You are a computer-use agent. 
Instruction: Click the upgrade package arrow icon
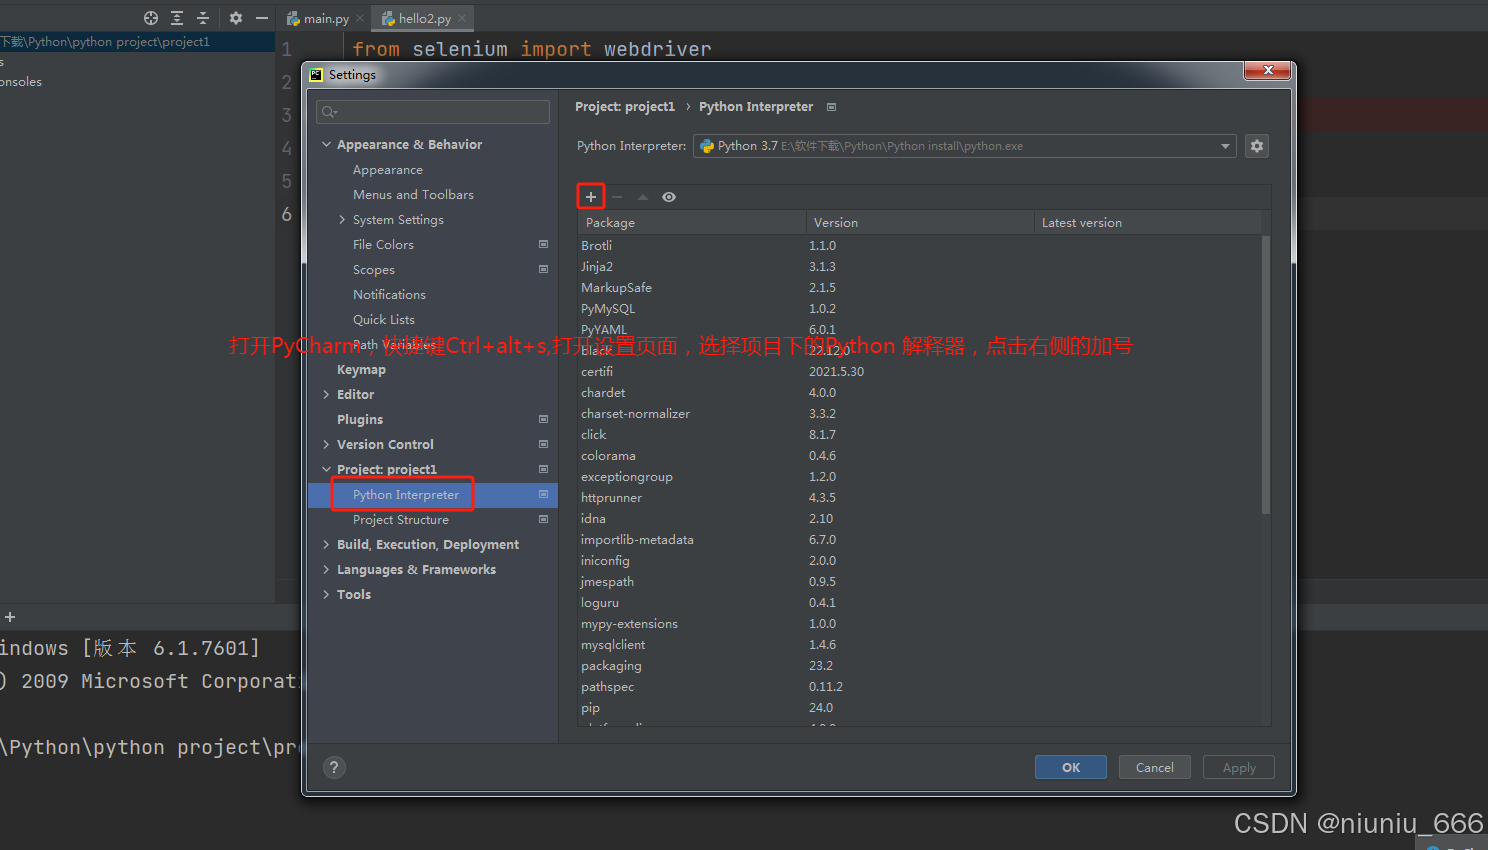tap(643, 197)
